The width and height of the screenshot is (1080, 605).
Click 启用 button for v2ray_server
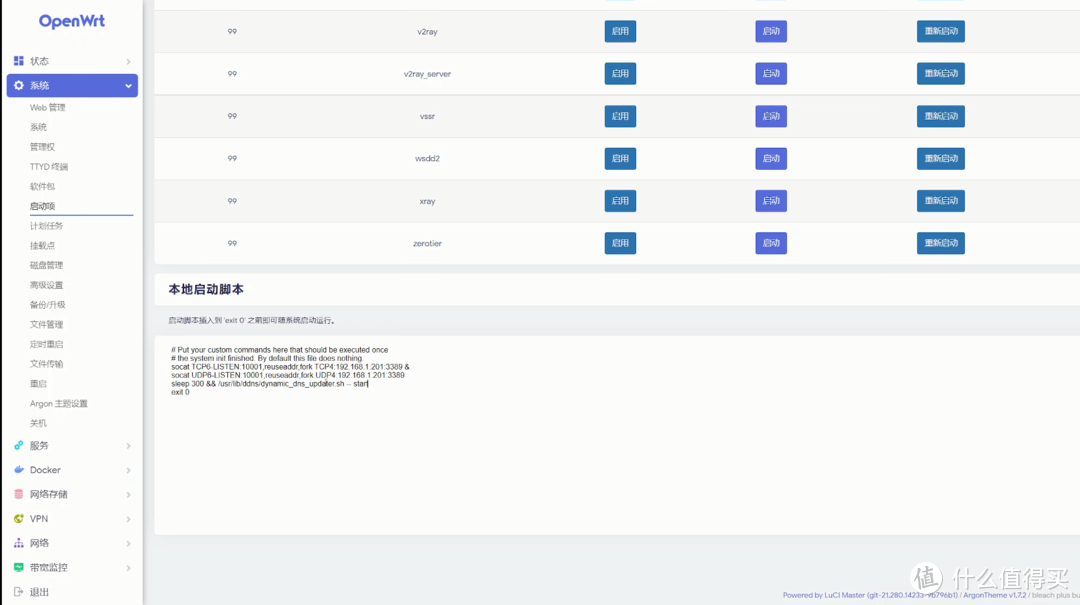(620, 74)
